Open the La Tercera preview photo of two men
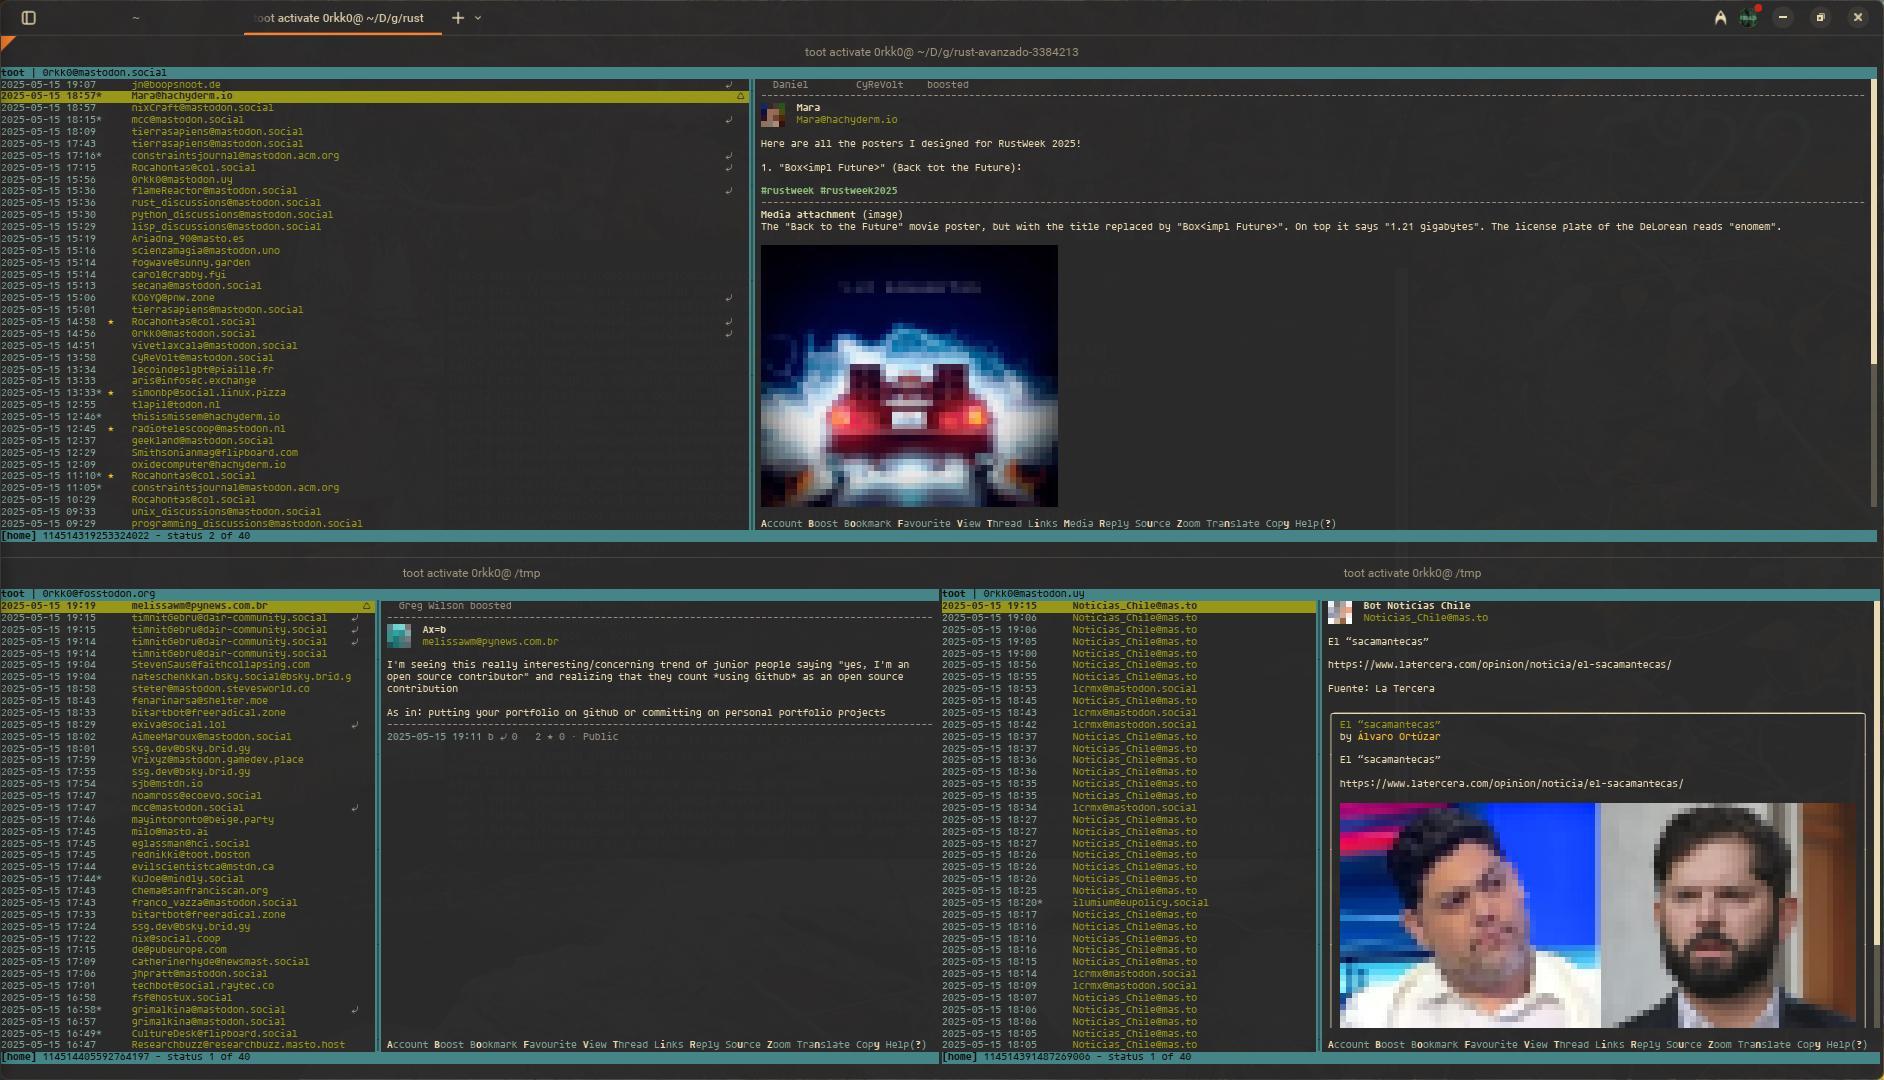 (x=1597, y=915)
